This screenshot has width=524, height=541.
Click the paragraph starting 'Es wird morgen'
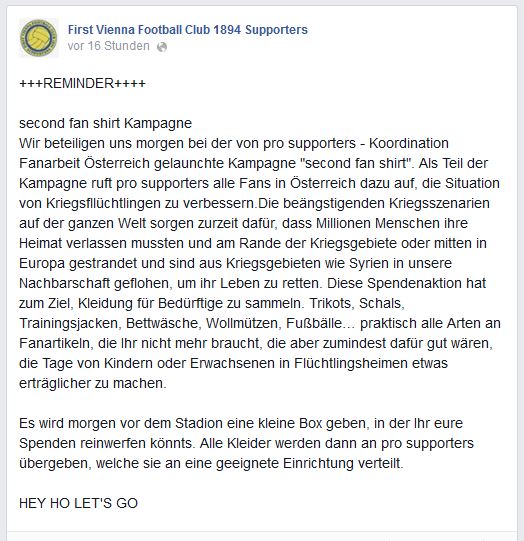tap(246, 443)
